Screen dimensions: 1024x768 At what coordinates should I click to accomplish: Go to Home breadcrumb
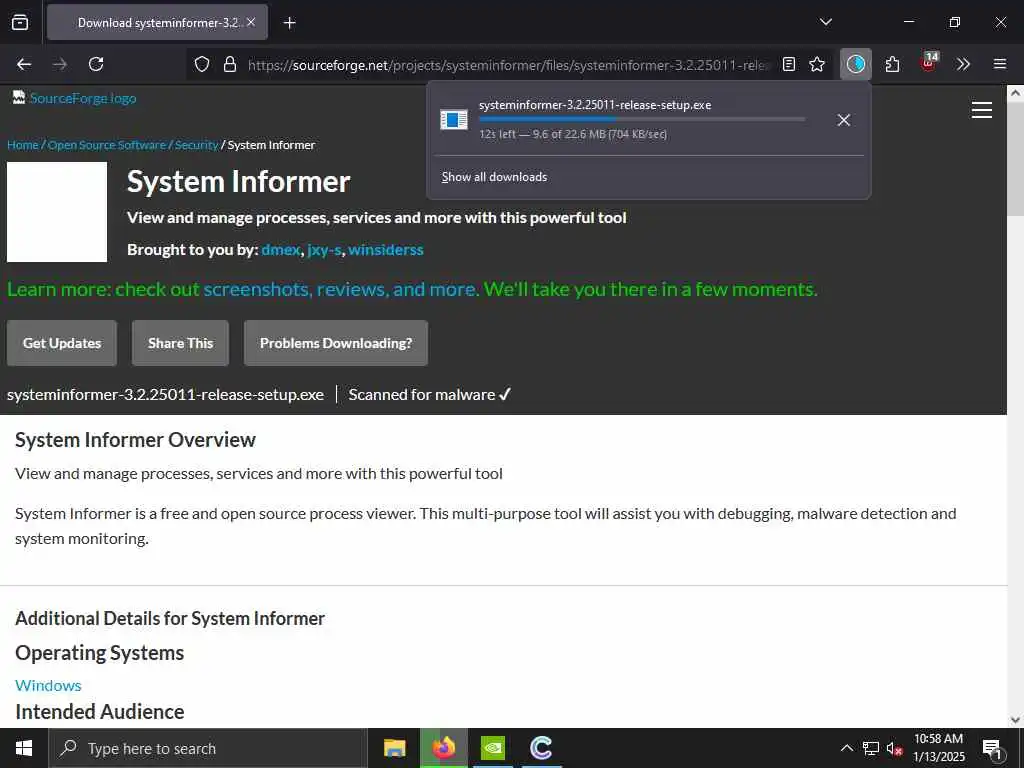point(23,145)
